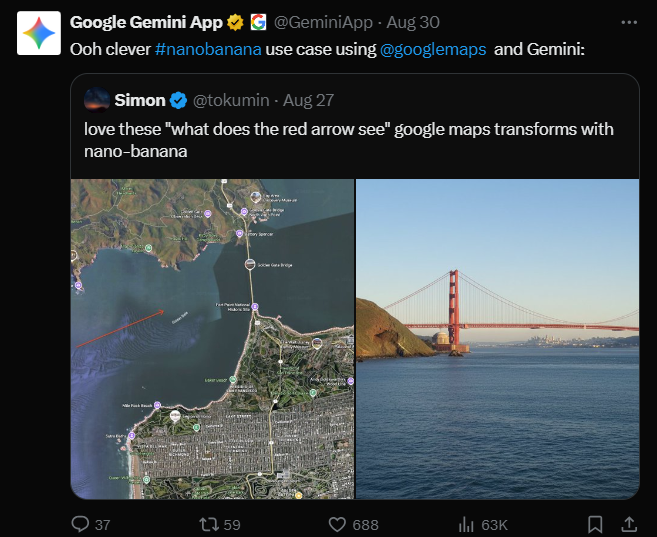Click Simon's profile avatar in quoted post
This screenshot has height=537, width=657.
97,99
